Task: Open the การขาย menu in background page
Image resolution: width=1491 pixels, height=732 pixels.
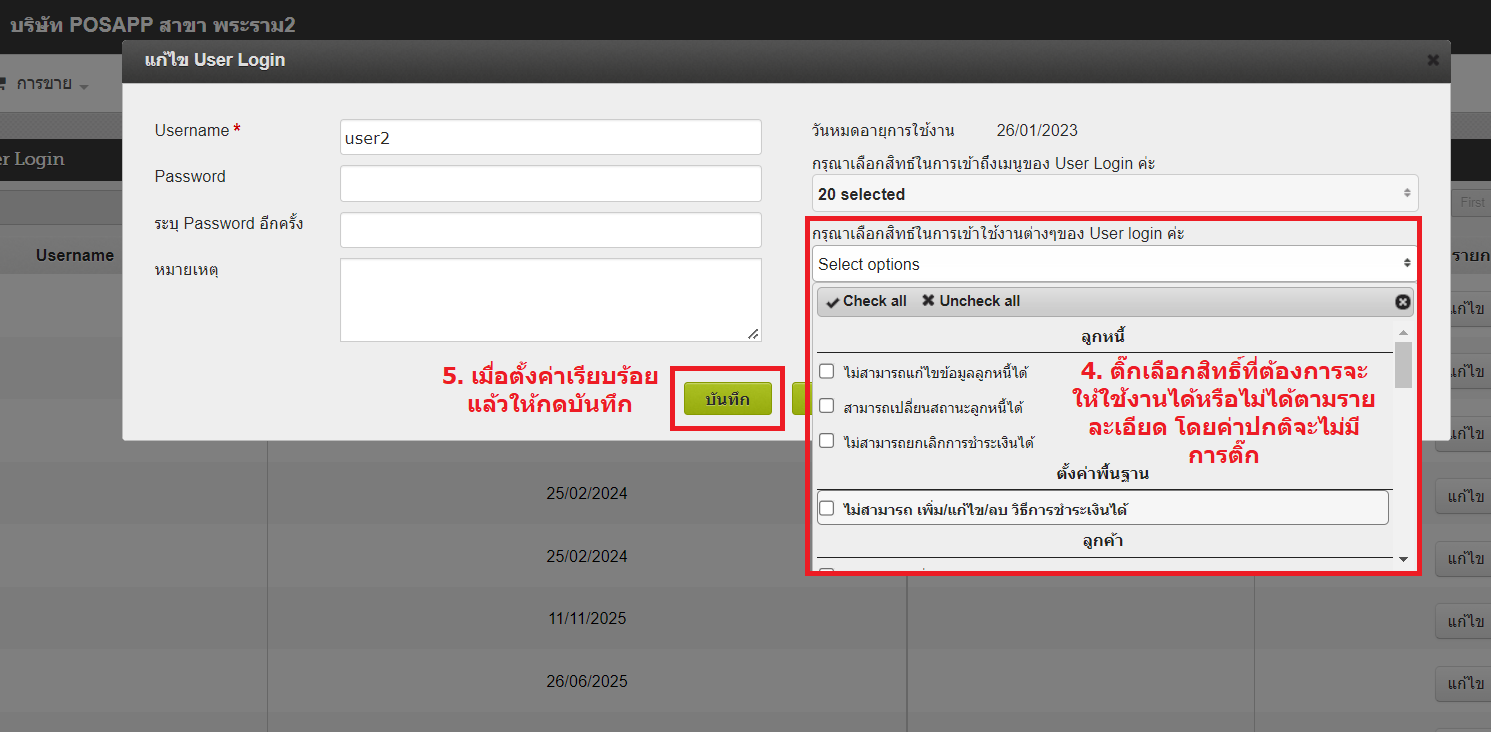Action: tap(45, 84)
